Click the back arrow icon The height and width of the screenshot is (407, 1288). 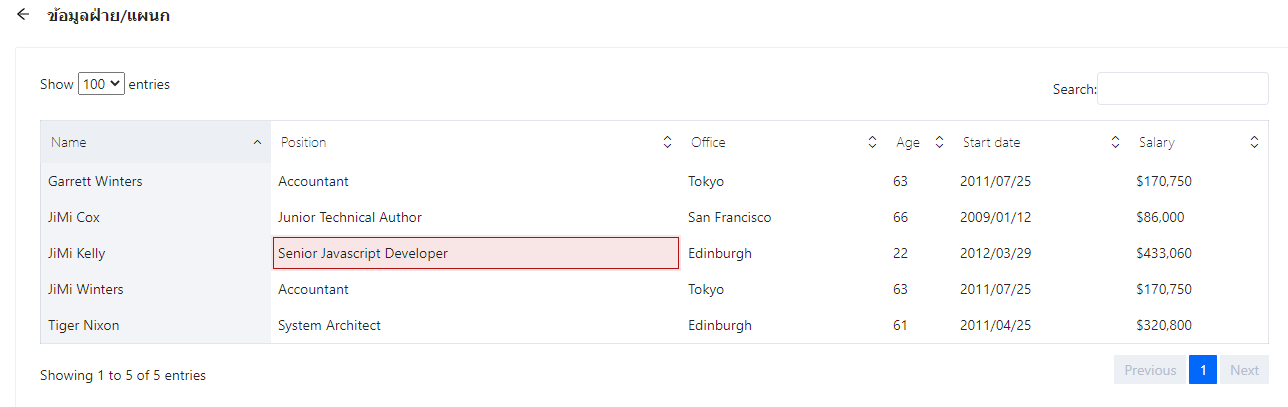(23, 15)
